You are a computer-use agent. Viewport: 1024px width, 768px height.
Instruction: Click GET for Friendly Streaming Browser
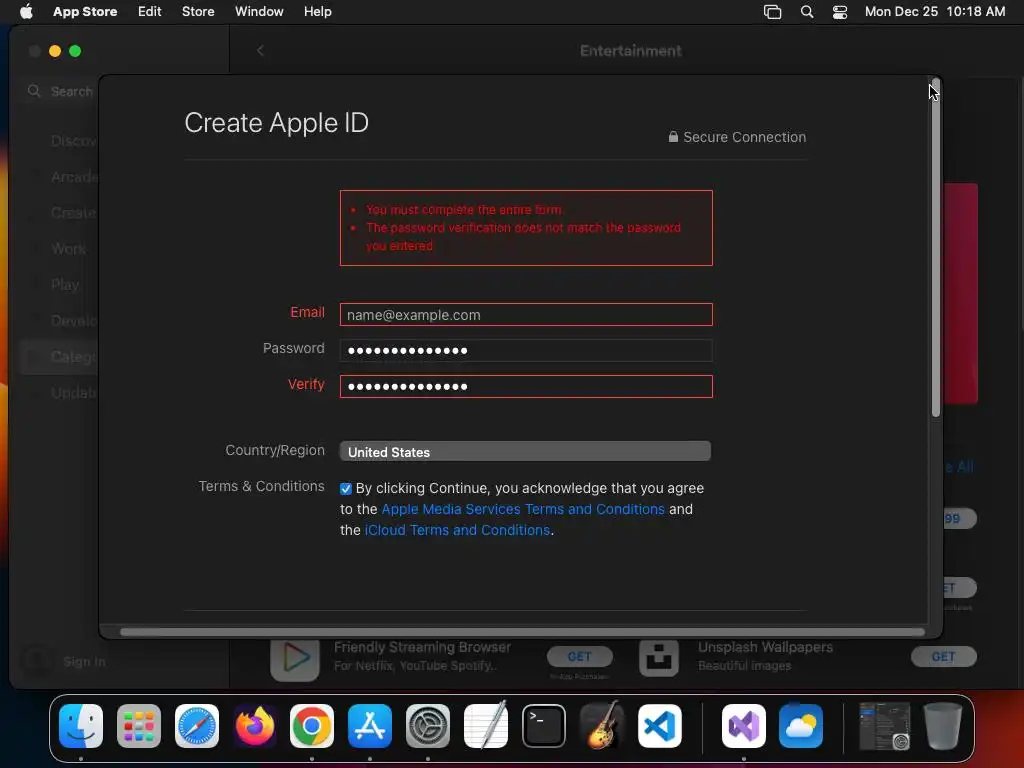(x=579, y=656)
